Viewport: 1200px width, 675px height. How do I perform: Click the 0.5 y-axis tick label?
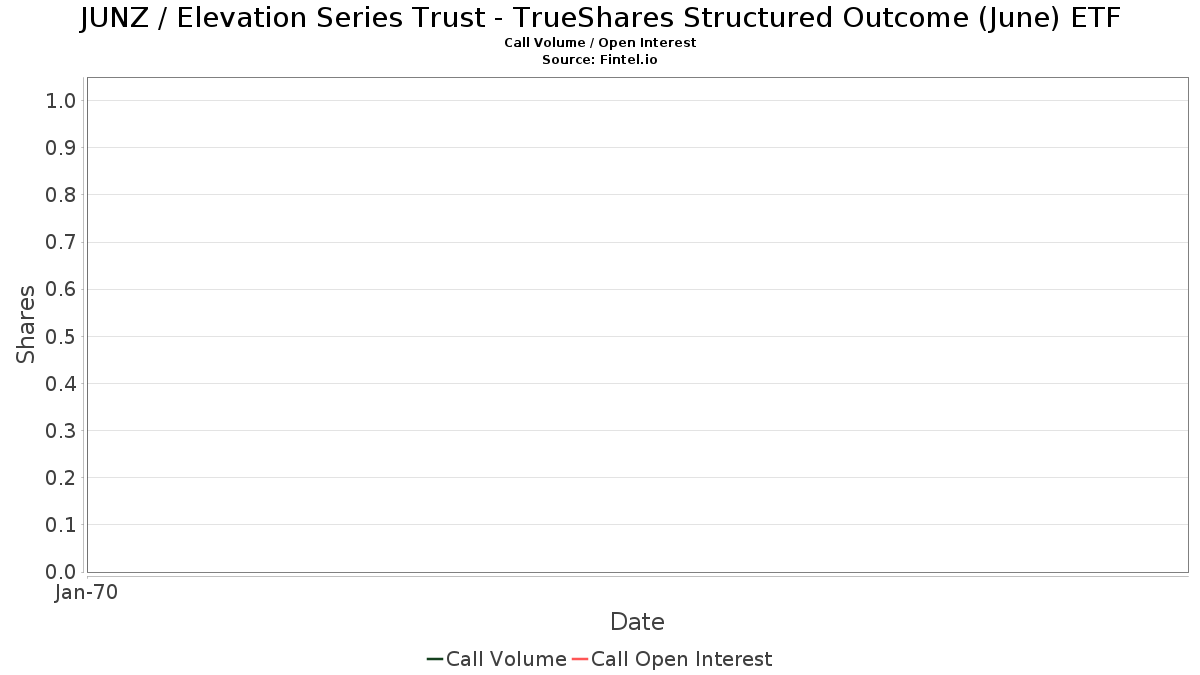(61, 337)
